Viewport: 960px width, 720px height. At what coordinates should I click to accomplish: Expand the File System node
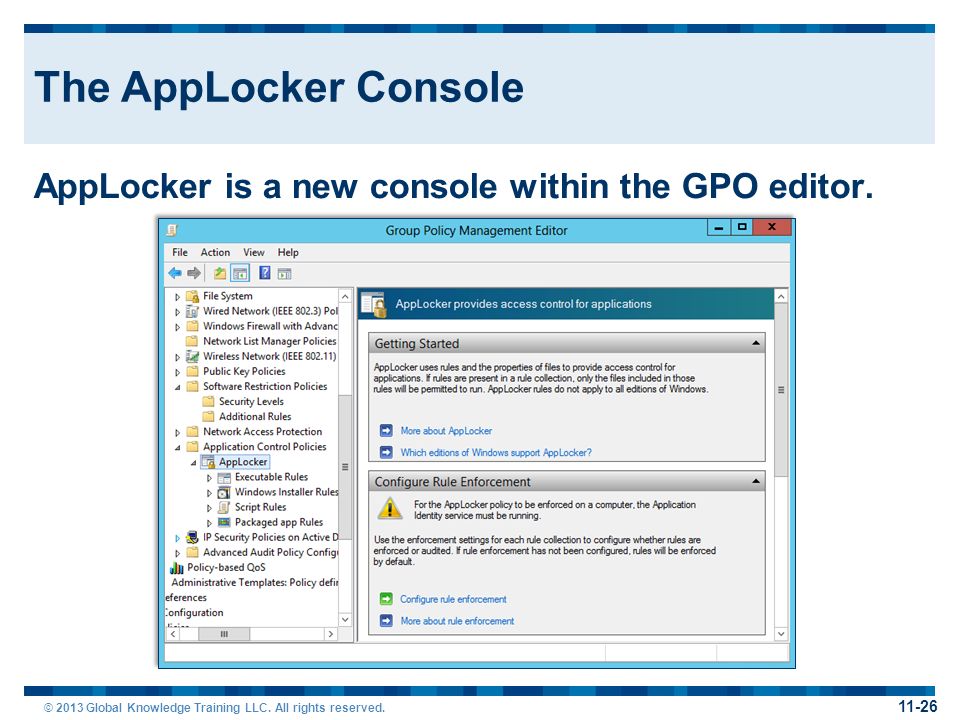178,297
